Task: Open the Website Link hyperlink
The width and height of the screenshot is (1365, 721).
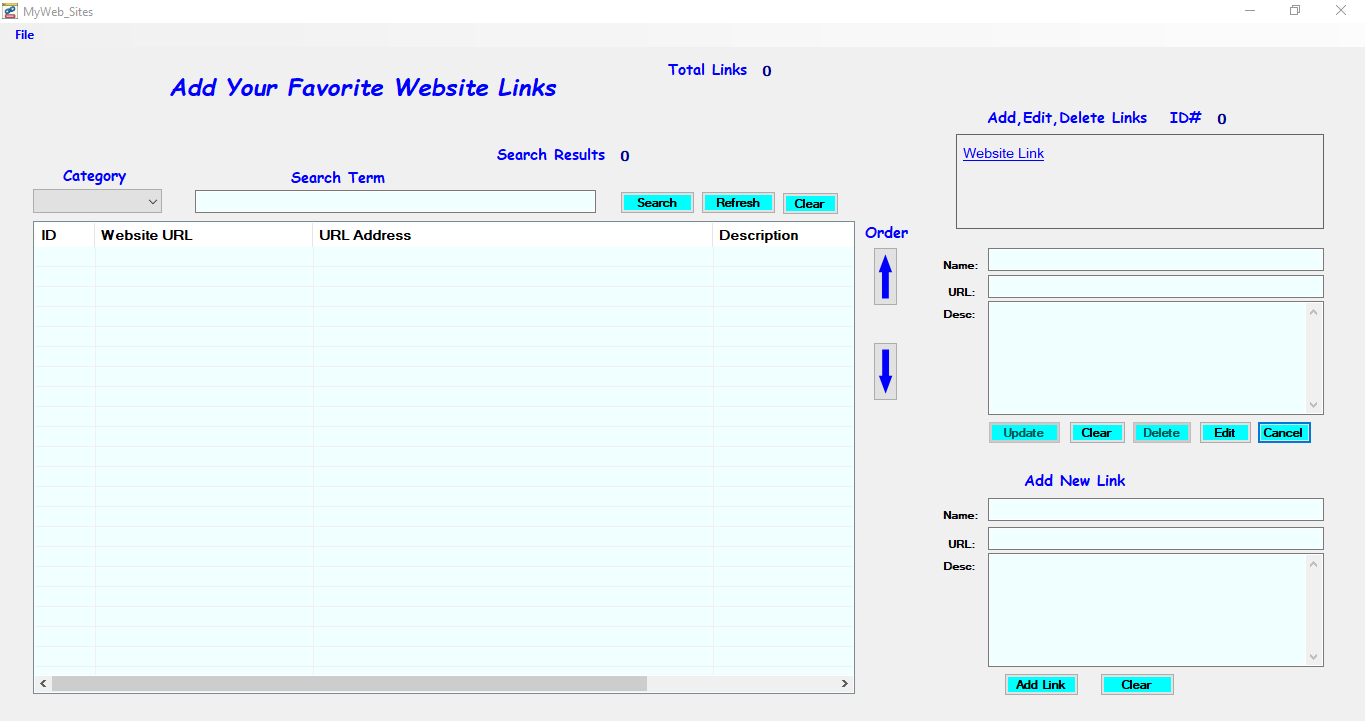Action: click(x=1002, y=153)
